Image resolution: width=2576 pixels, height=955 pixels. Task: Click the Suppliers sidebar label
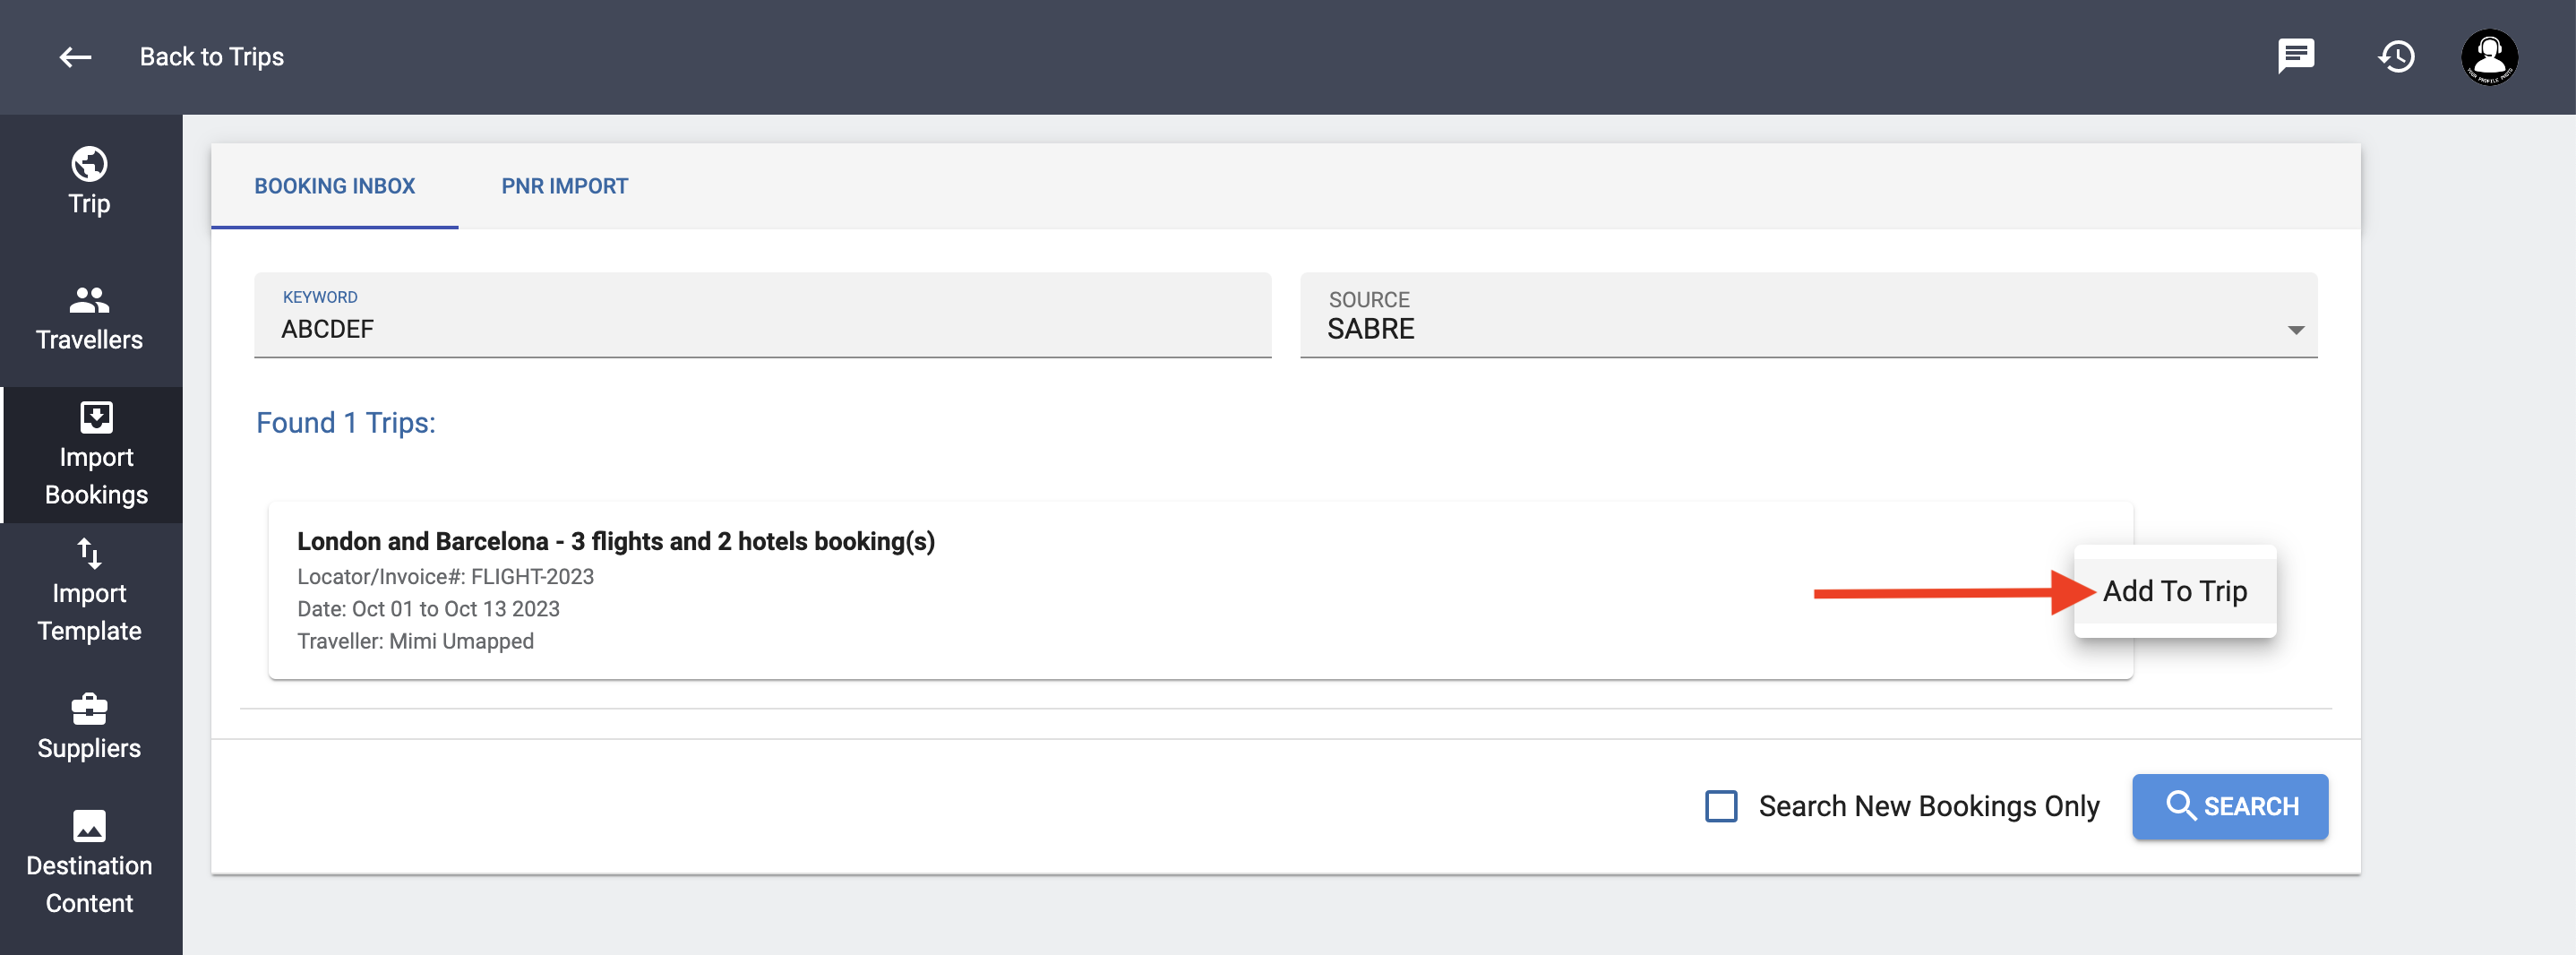[89, 748]
